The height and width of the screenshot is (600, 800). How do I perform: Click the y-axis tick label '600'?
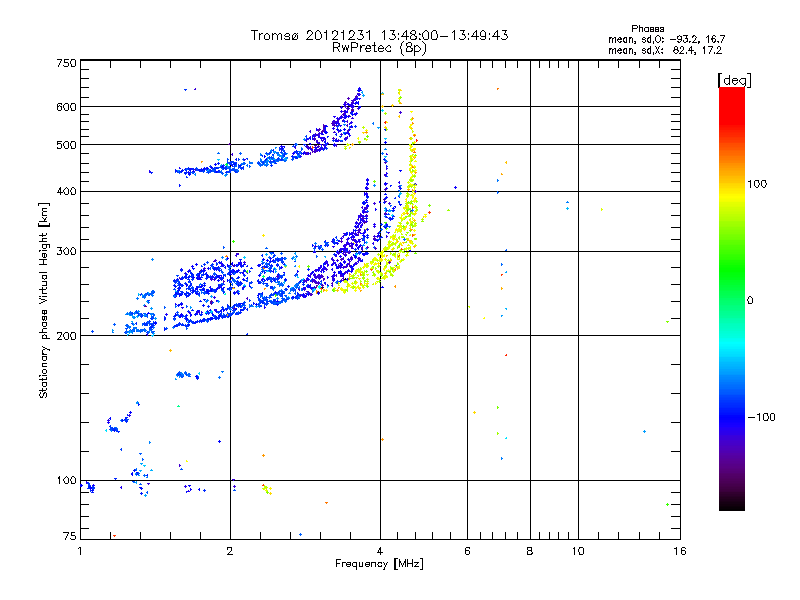click(x=66, y=107)
